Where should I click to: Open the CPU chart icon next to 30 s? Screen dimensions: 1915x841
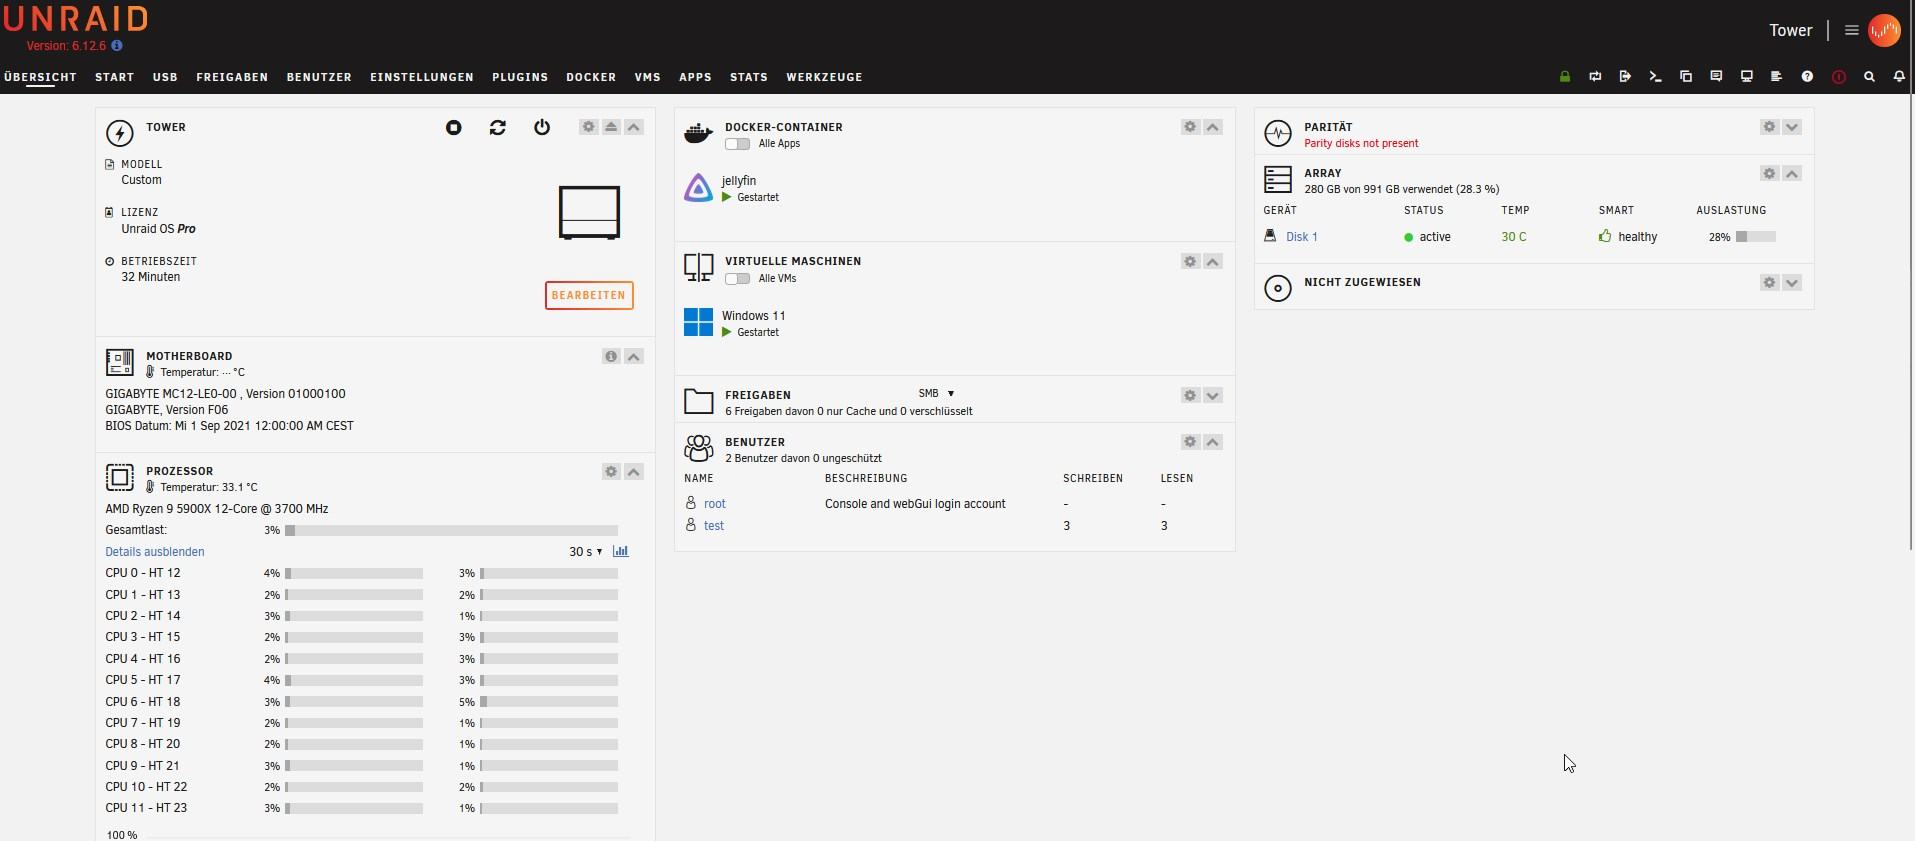pos(620,551)
